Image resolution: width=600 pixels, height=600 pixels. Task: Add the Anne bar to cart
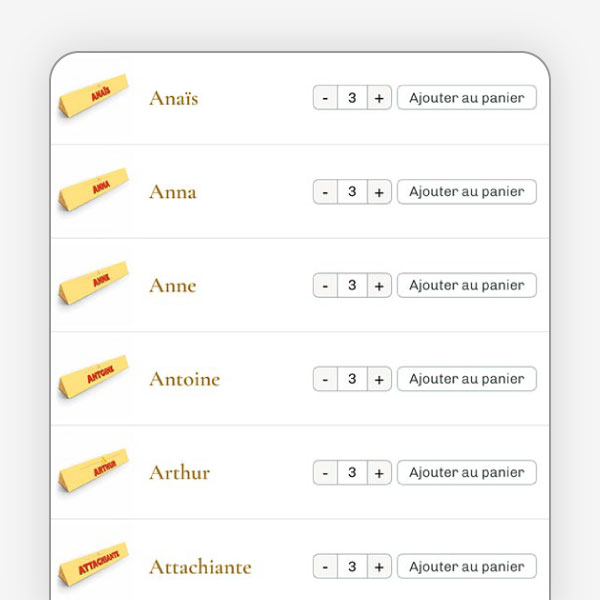[x=467, y=285]
